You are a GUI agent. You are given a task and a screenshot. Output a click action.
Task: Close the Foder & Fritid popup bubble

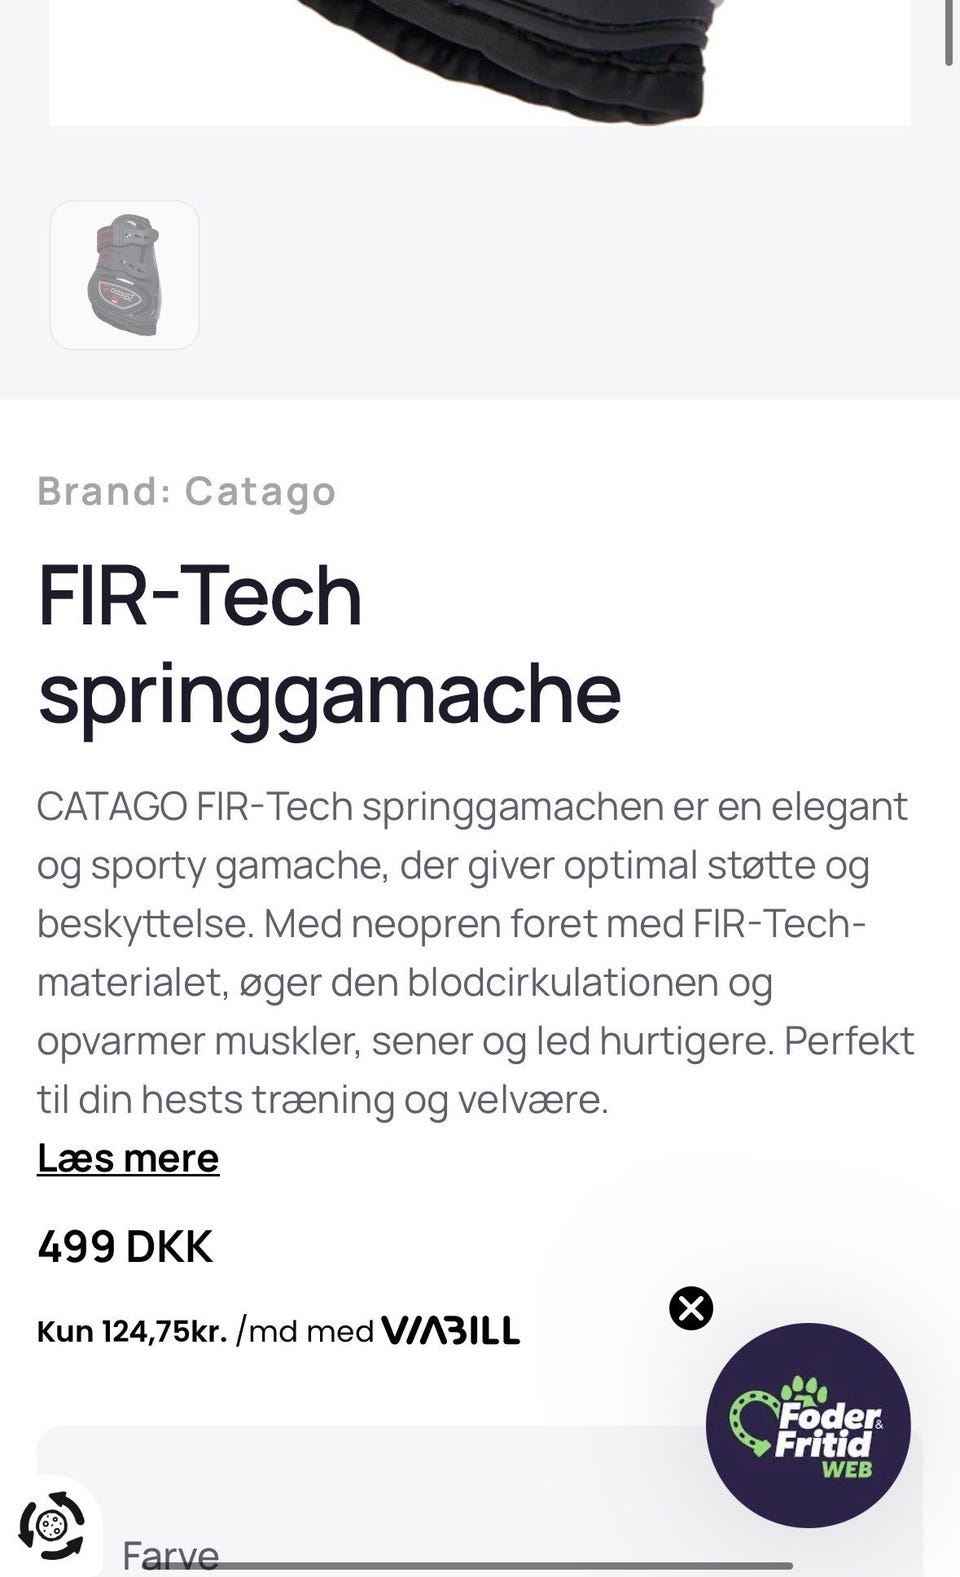[x=691, y=1308]
